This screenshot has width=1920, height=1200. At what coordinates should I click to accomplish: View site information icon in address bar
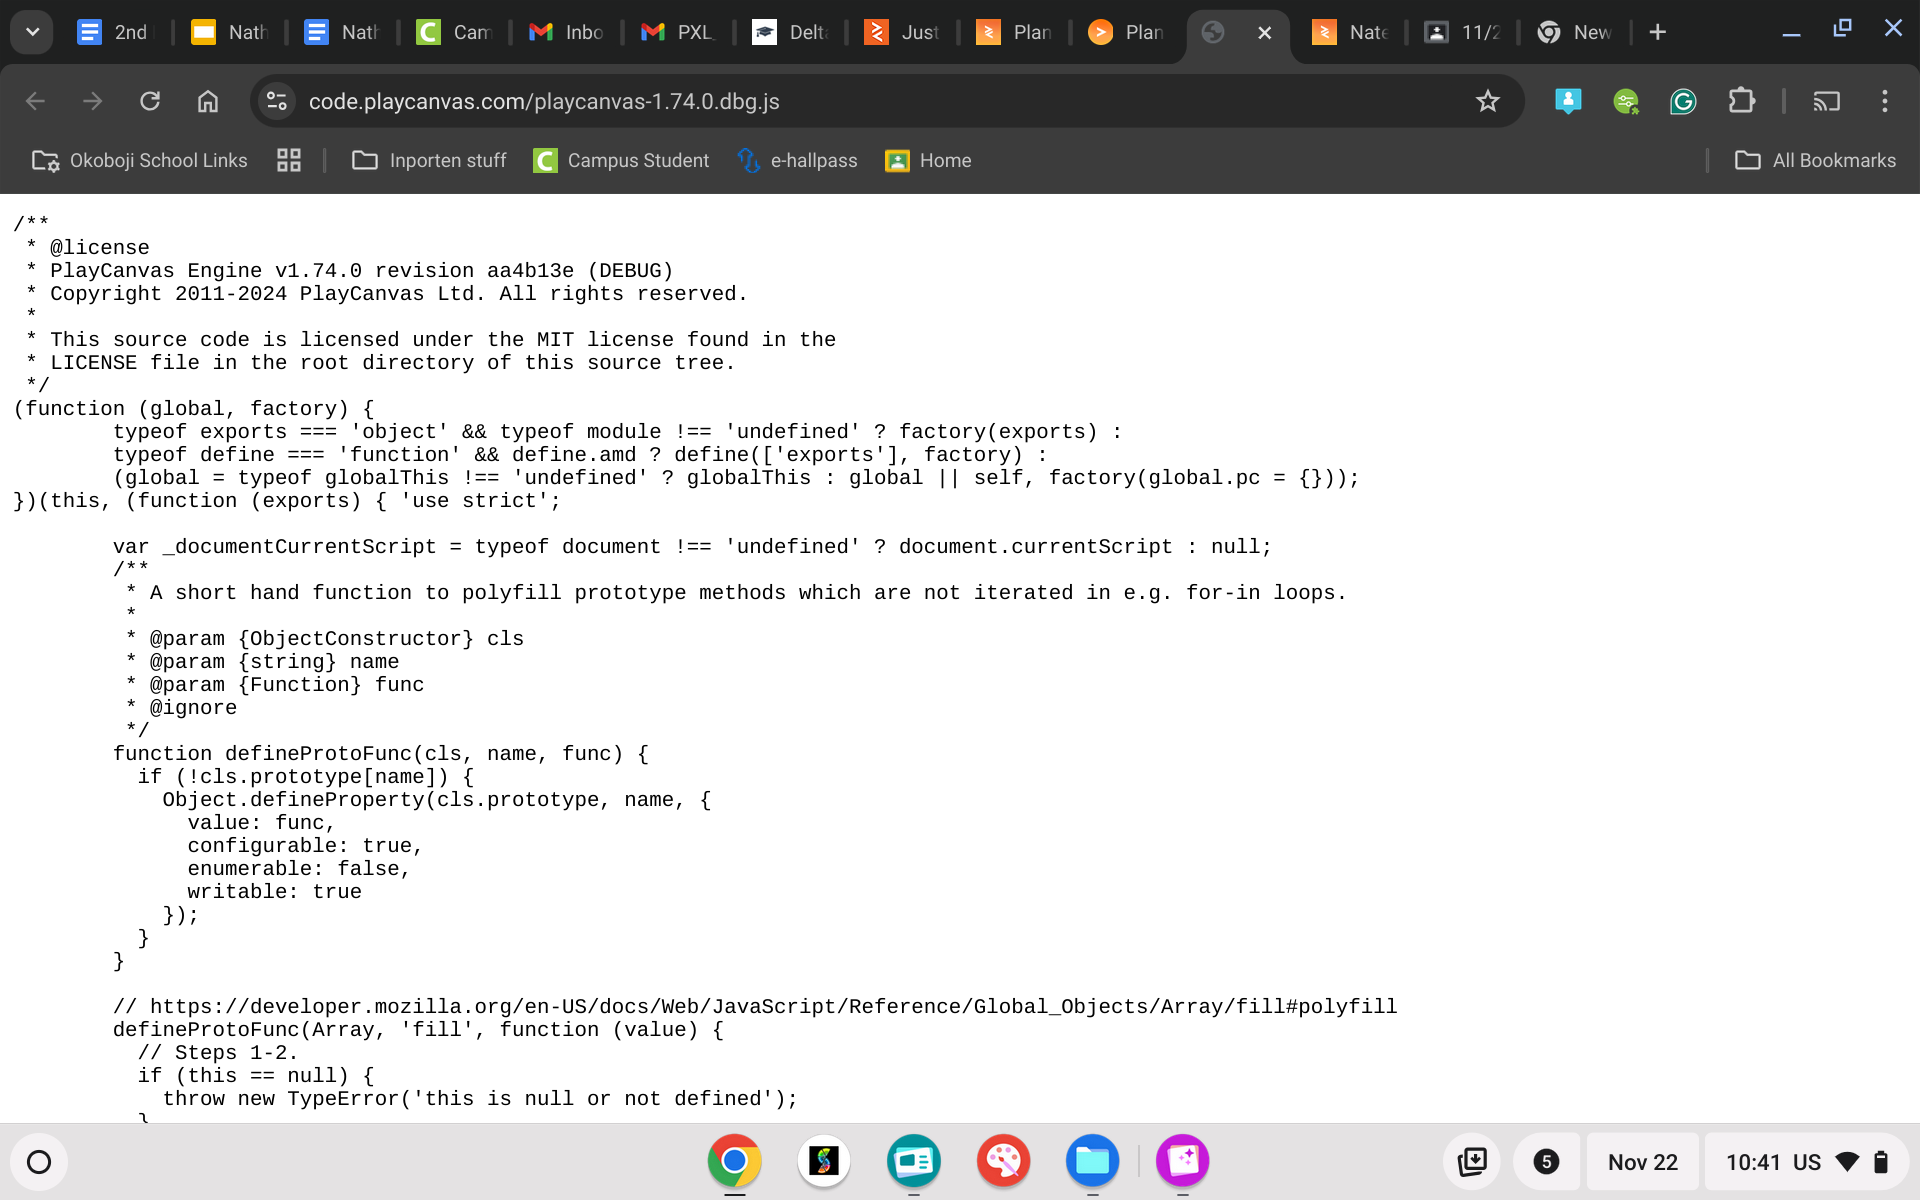(x=277, y=101)
